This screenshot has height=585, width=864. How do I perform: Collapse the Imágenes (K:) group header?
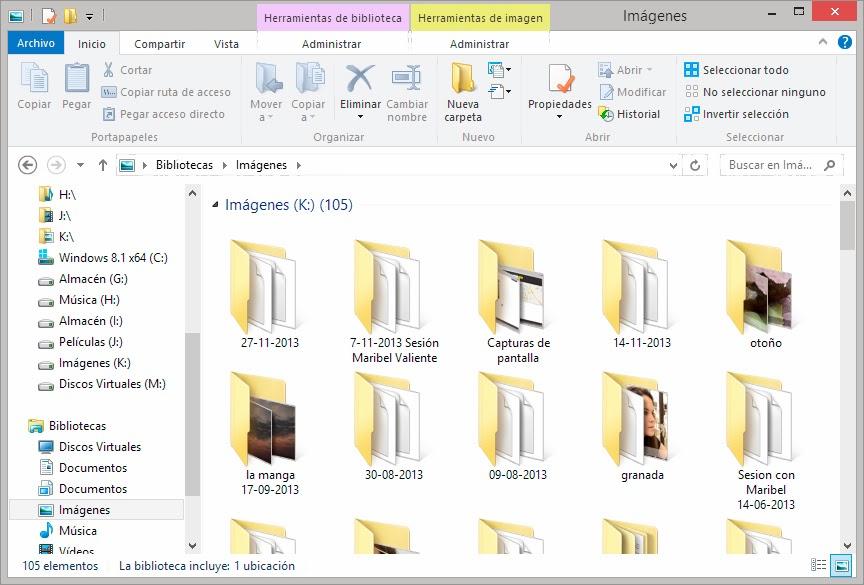click(215, 203)
